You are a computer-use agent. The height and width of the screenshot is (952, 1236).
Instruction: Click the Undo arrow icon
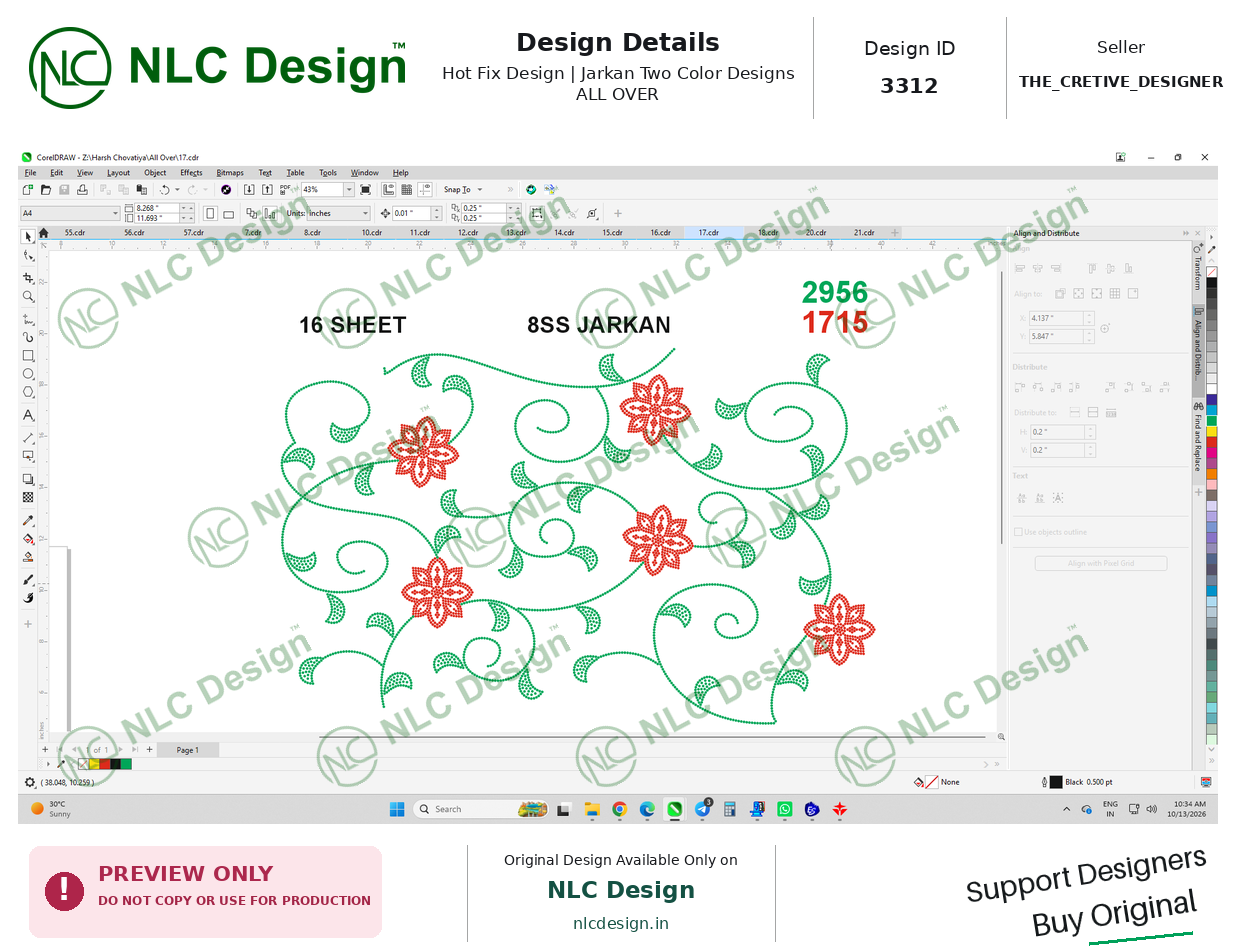pos(164,189)
